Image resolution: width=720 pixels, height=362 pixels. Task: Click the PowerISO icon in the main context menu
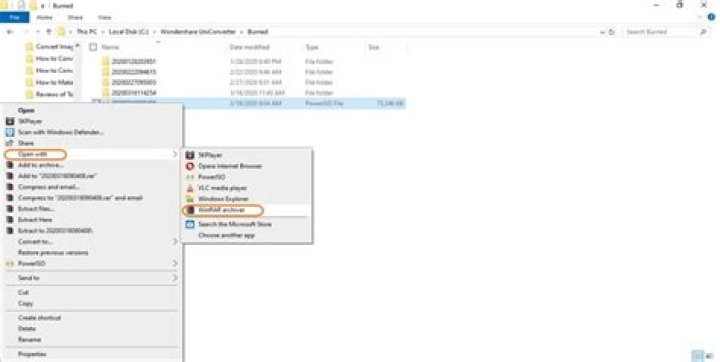coord(10,264)
